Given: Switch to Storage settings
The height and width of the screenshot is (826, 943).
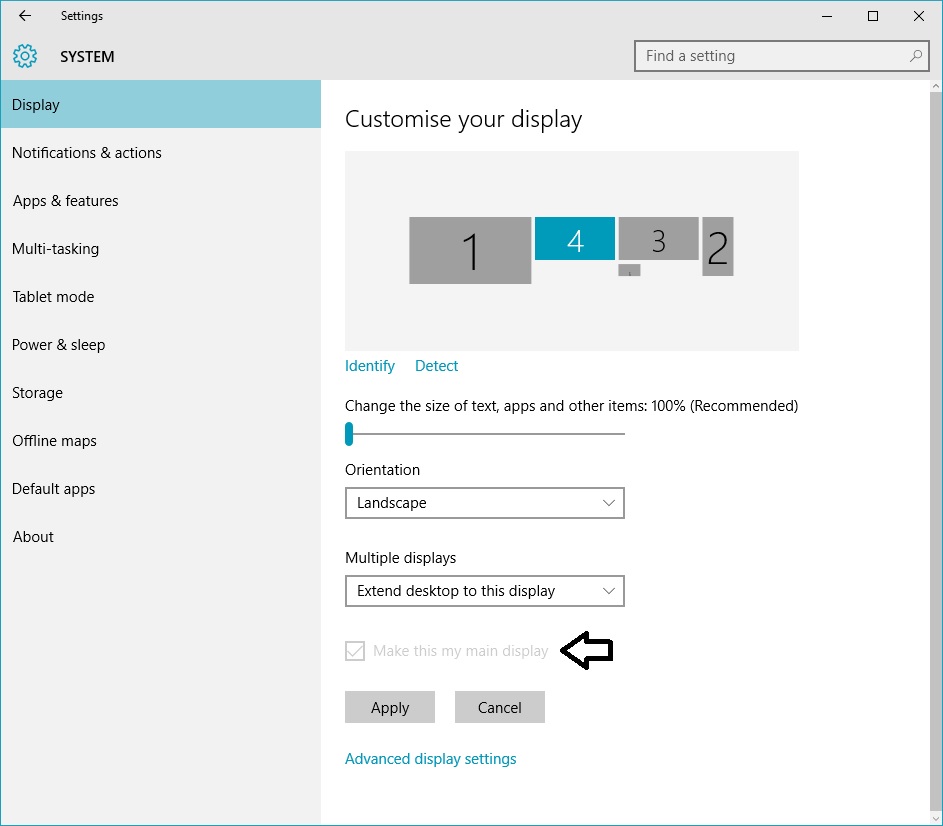Looking at the screenshot, I should pyautogui.click(x=38, y=393).
